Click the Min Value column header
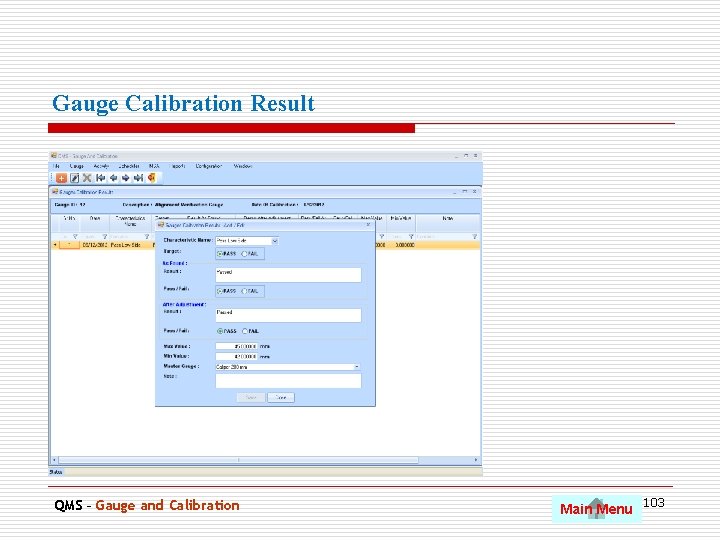Viewport: 720px width, 540px height. pyautogui.click(x=401, y=223)
